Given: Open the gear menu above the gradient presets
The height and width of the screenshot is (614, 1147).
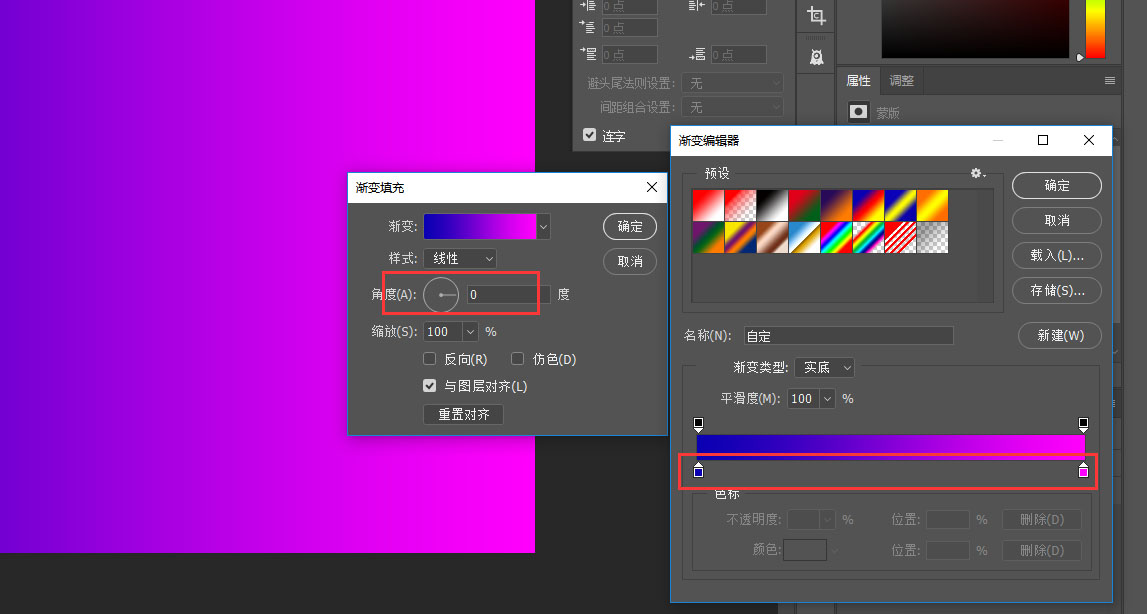Looking at the screenshot, I should pyautogui.click(x=977, y=173).
